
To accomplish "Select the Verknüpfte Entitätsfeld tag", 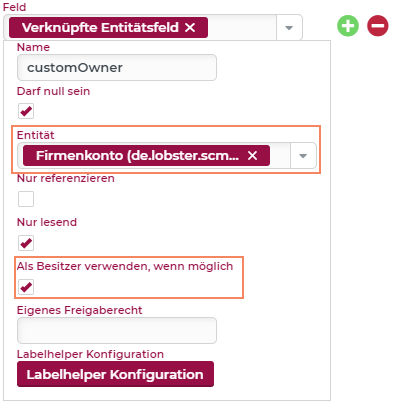I will pos(100,27).
